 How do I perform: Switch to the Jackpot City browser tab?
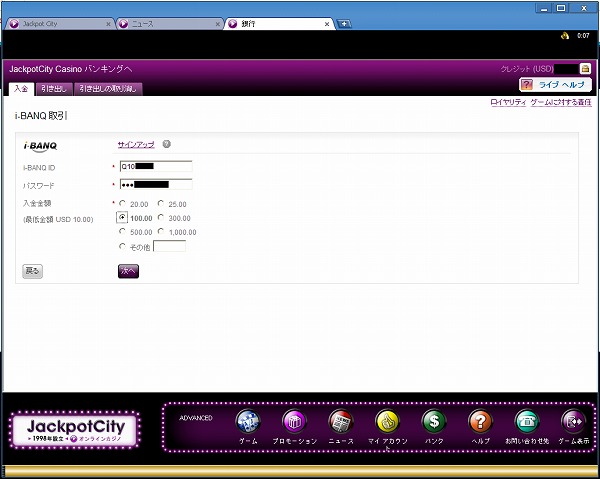click(60, 24)
